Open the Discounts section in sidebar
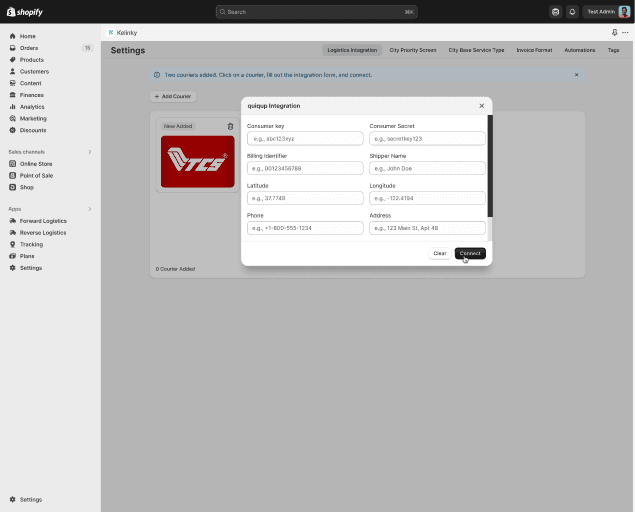The width and height of the screenshot is (635, 512). pyautogui.click(x=33, y=130)
